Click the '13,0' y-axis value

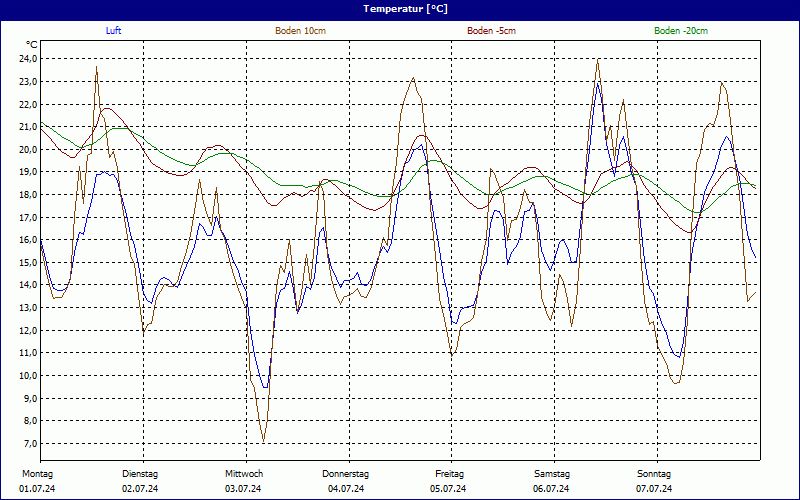pyautogui.click(x=29, y=308)
